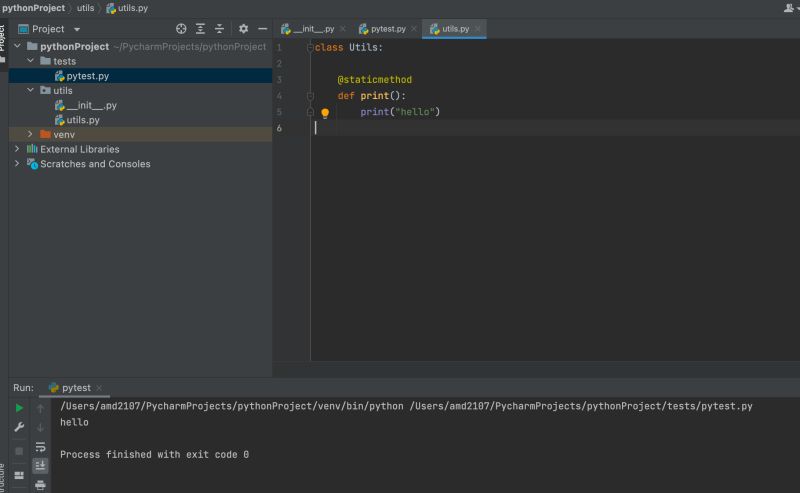The height and width of the screenshot is (493, 800).
Task: Collapse the pythonProject root folder
Action: [17, 46]
